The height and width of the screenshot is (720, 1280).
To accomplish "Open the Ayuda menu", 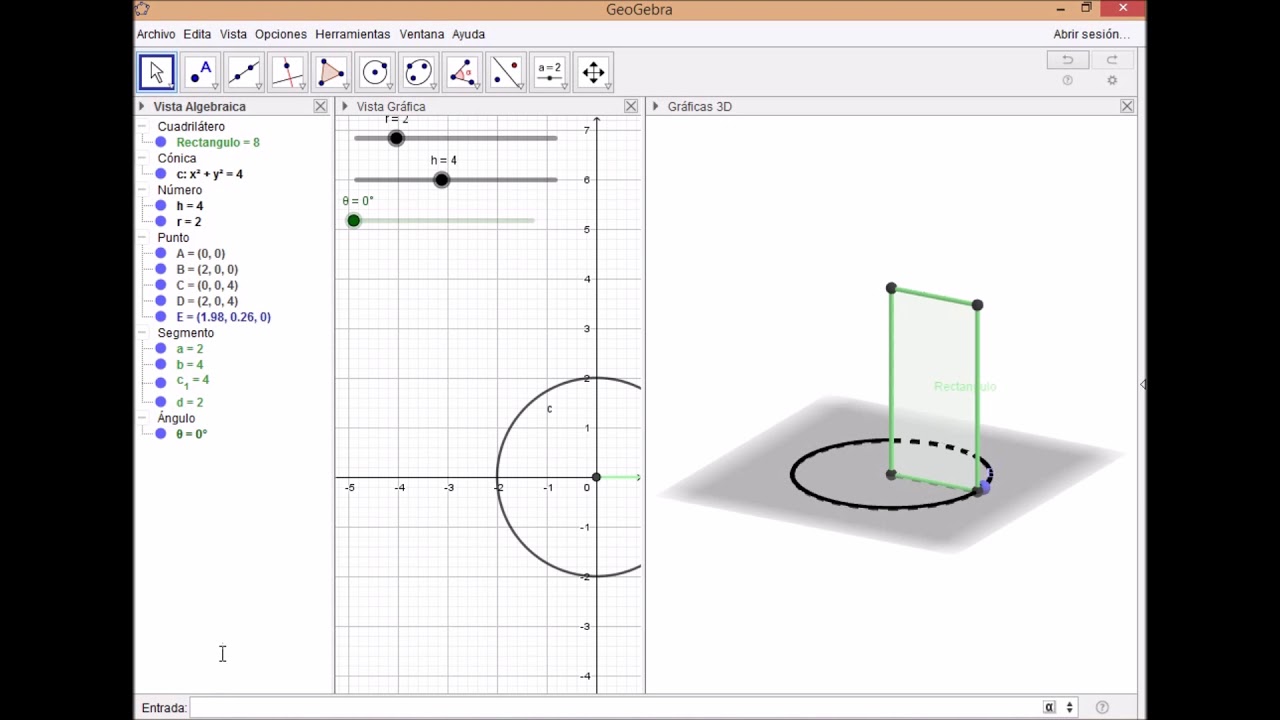I will click(x=468, y=34).
